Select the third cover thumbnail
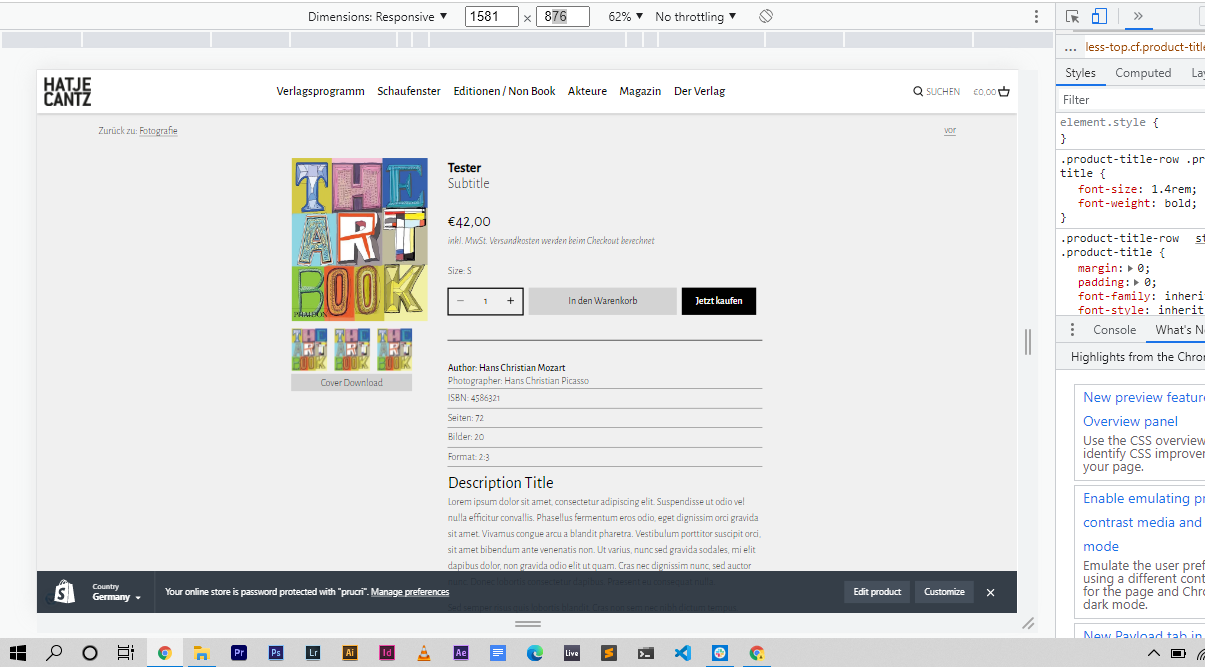The width and height of the screenshot is (1205, 667). click(x=395, y=349)
